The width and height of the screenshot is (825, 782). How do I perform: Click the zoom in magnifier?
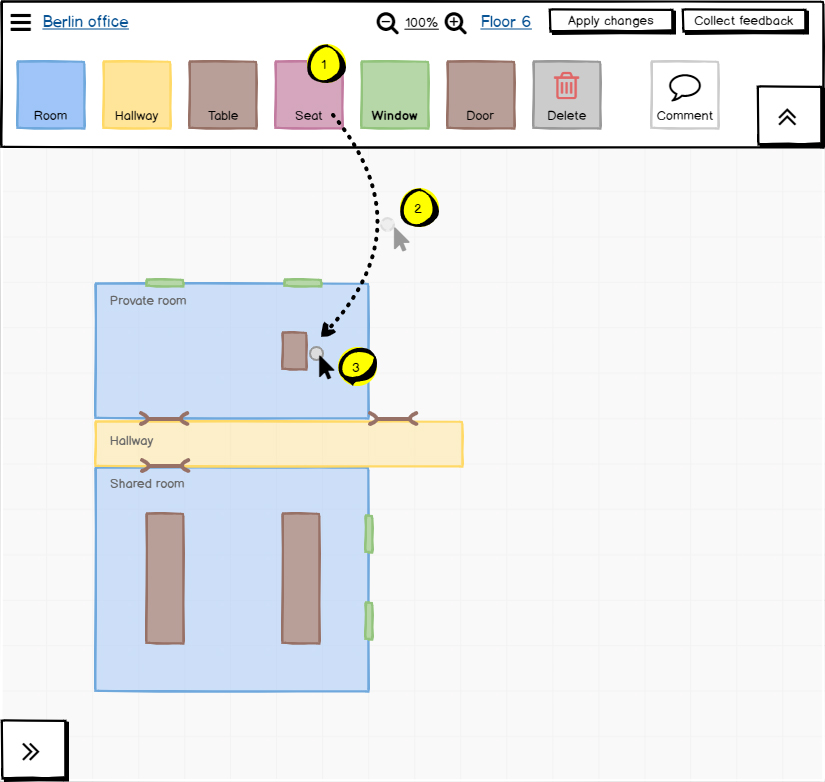point(455,23)
